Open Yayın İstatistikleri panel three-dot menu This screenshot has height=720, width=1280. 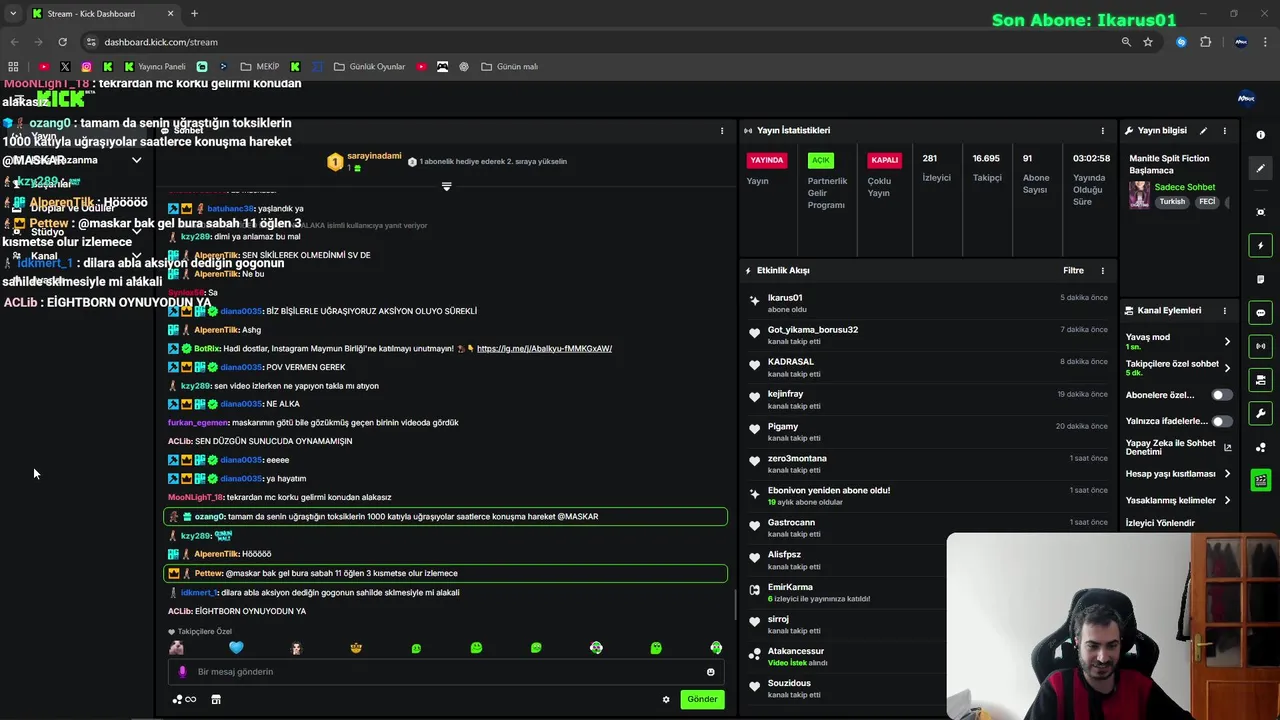[1103, 131]
